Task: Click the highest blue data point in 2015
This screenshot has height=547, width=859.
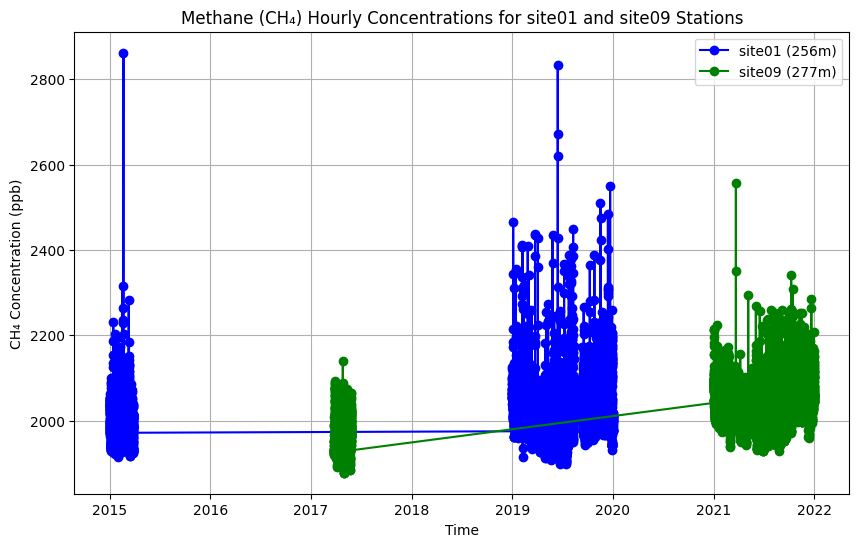Action: [x=123, y=53]
